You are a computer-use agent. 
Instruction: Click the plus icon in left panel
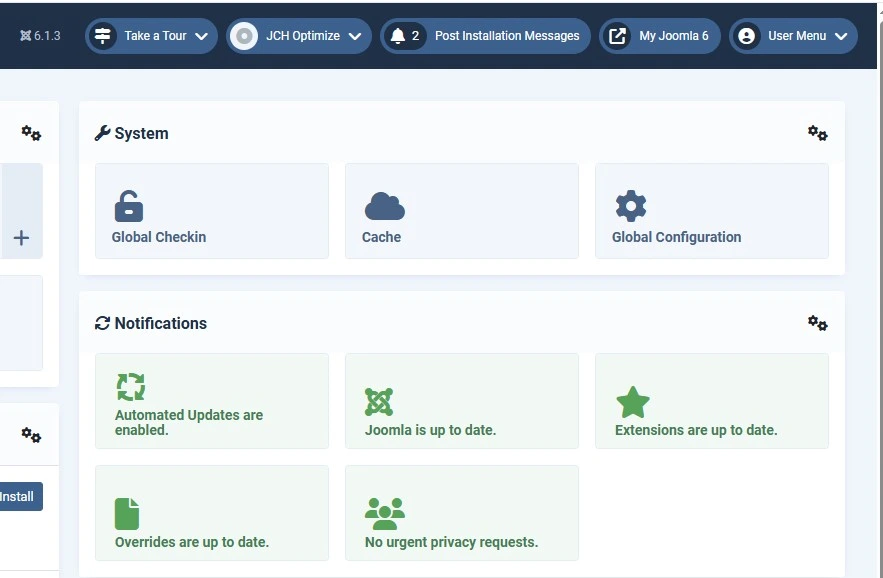point(21,238)
